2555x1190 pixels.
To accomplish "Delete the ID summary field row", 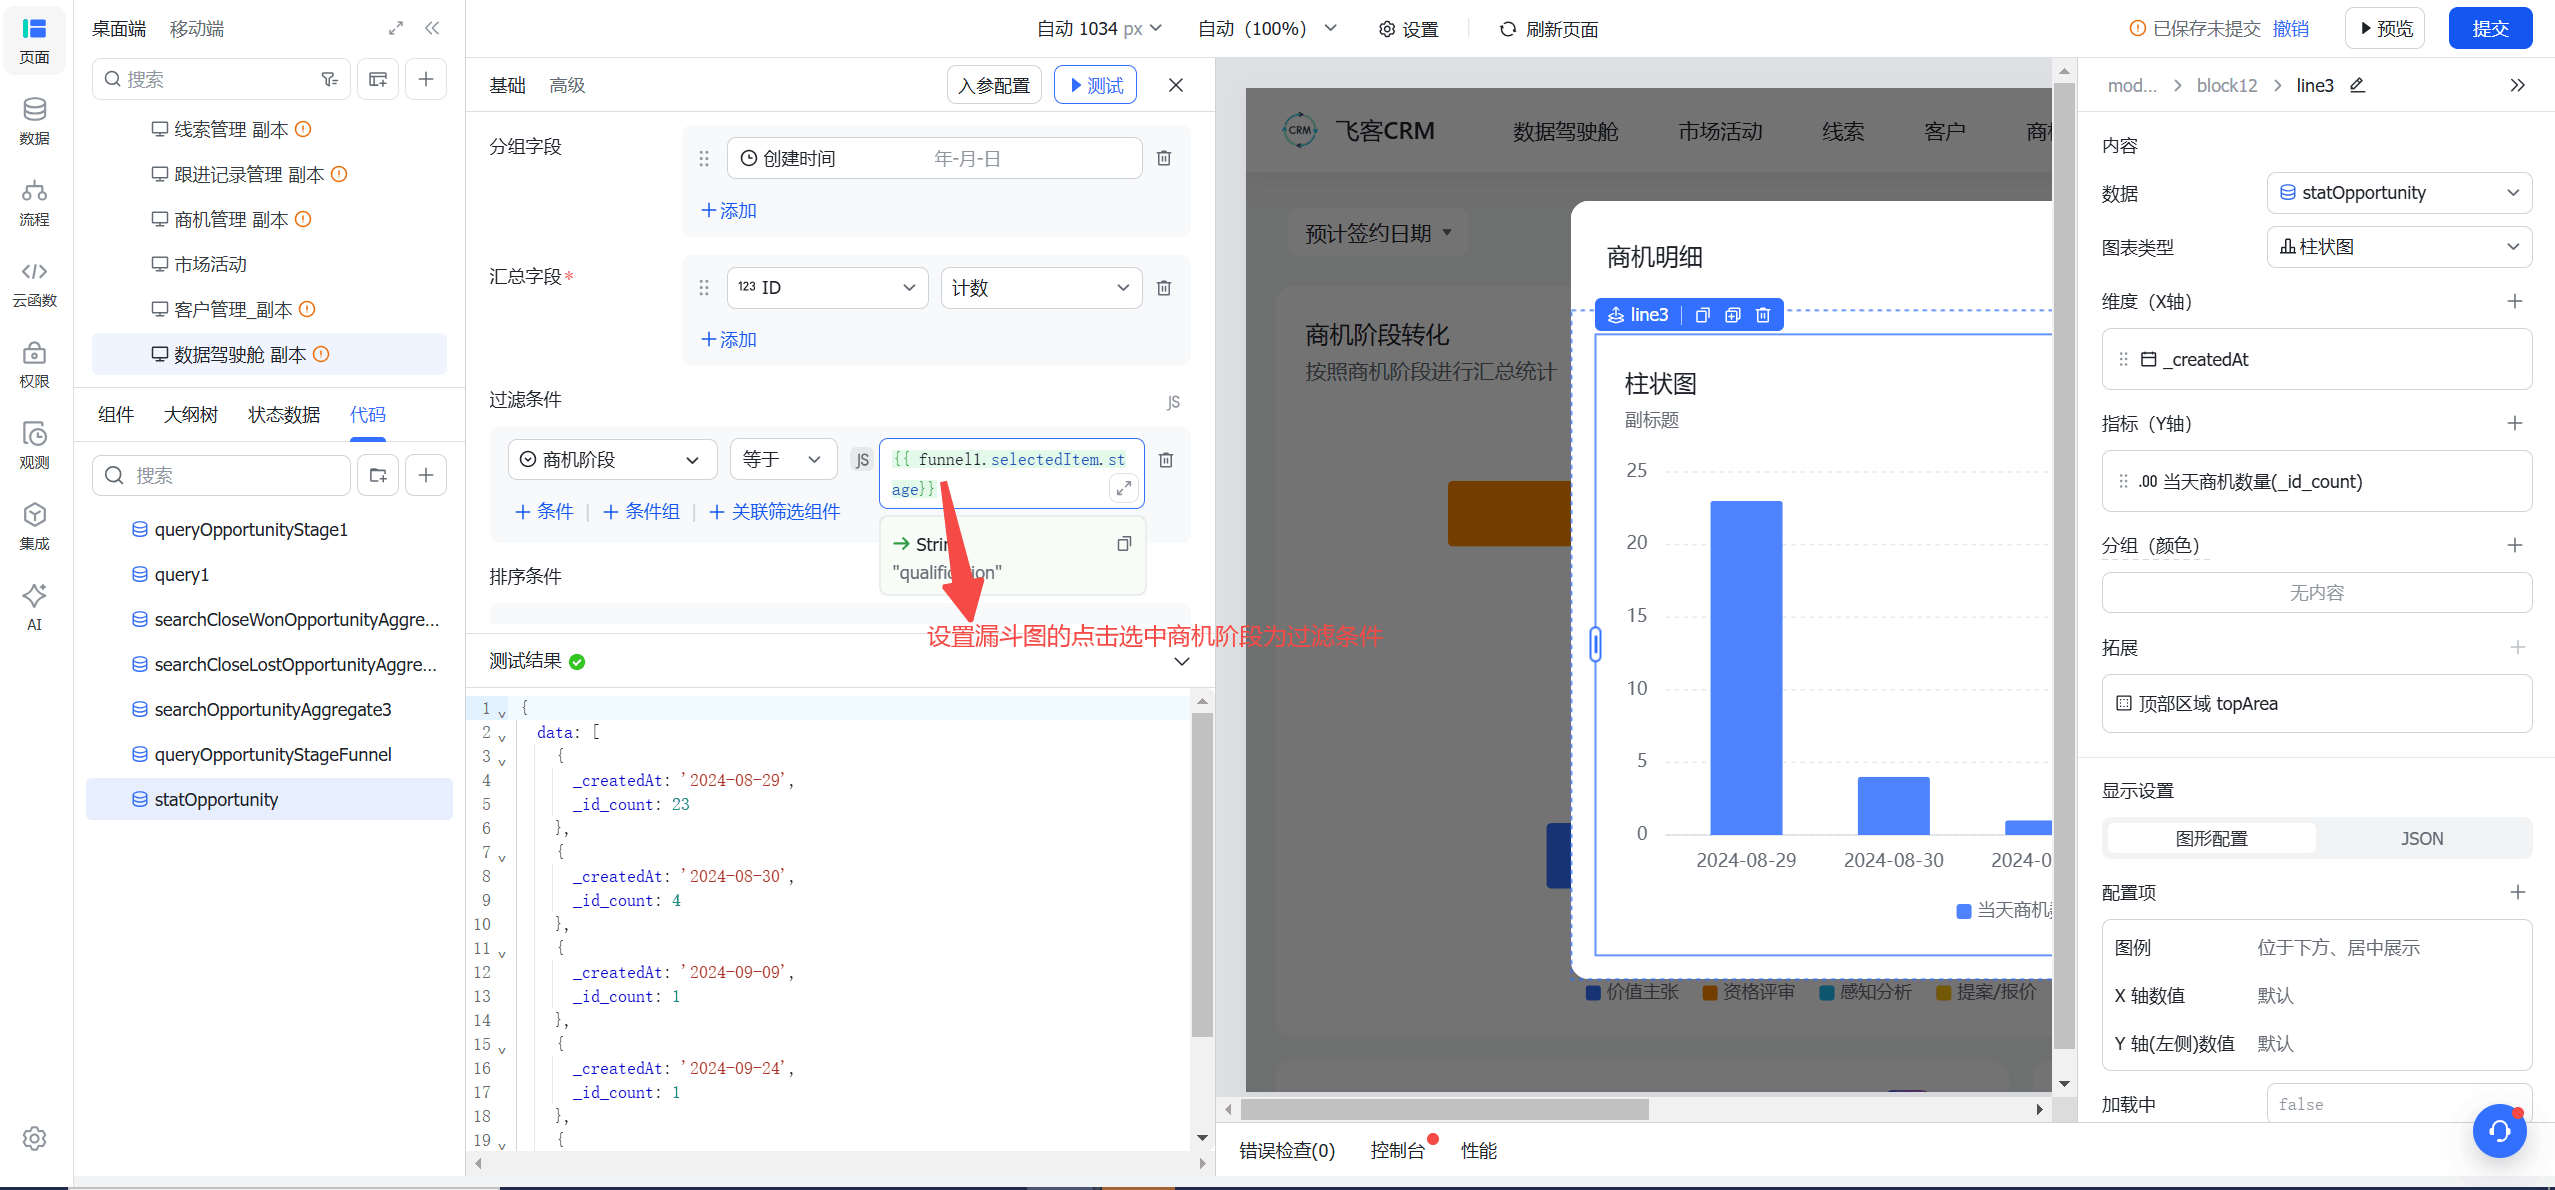I will (x=1164, y=288).
